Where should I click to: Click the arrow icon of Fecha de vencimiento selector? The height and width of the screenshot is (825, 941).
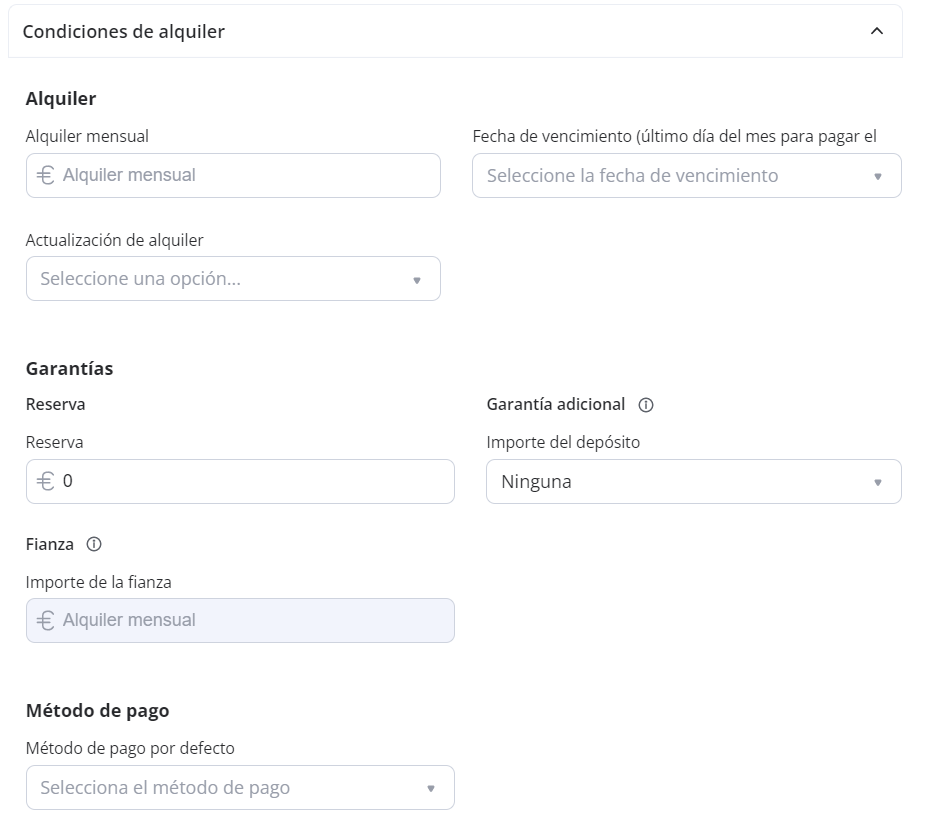tap(878, 176)
